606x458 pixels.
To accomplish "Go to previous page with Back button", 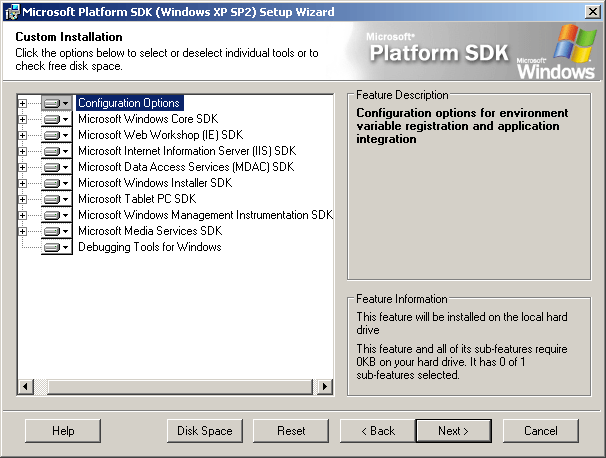I will pos(378,431).
